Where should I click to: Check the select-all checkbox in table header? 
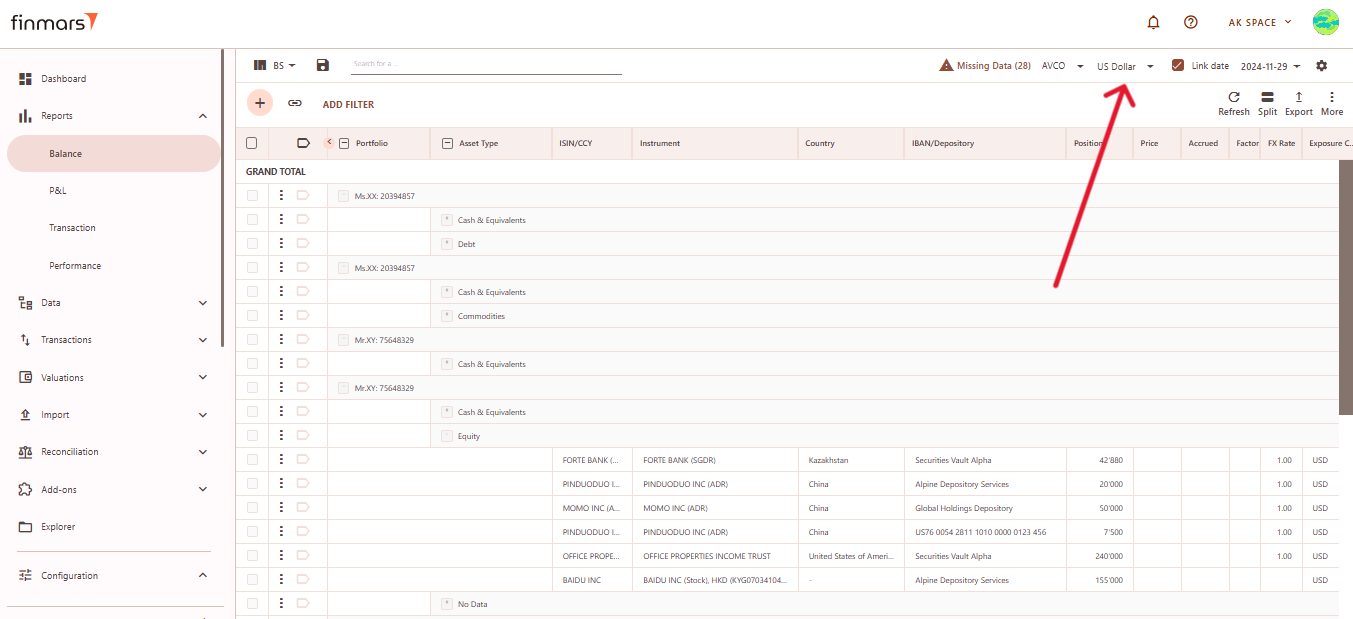(x=252, y=143)
